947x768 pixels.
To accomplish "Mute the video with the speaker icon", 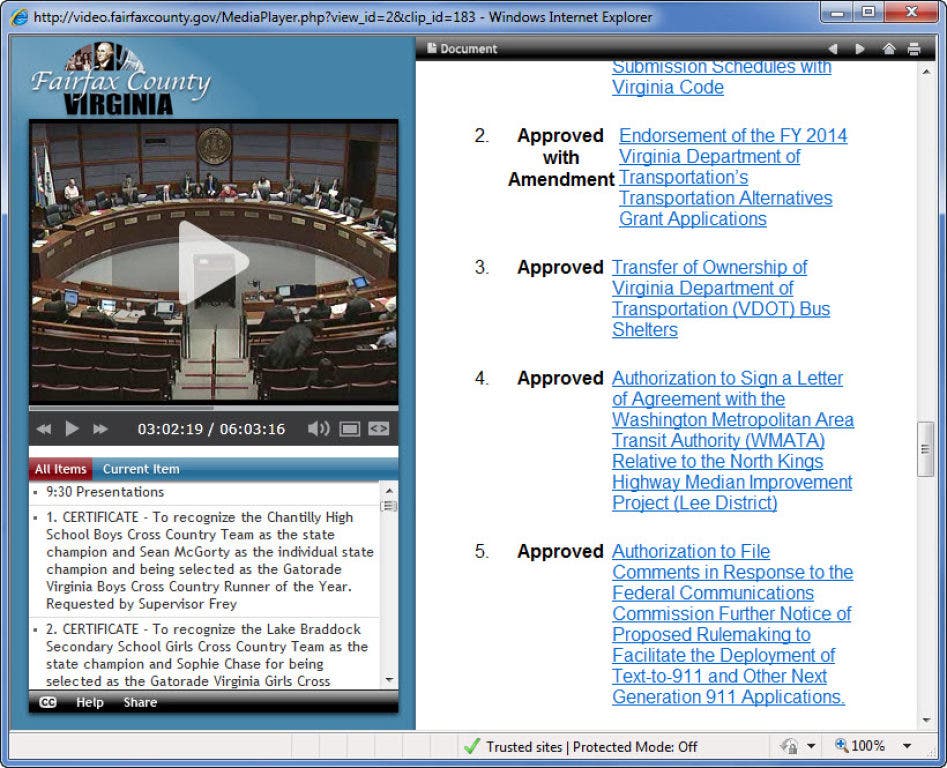I will click(318, 429).
